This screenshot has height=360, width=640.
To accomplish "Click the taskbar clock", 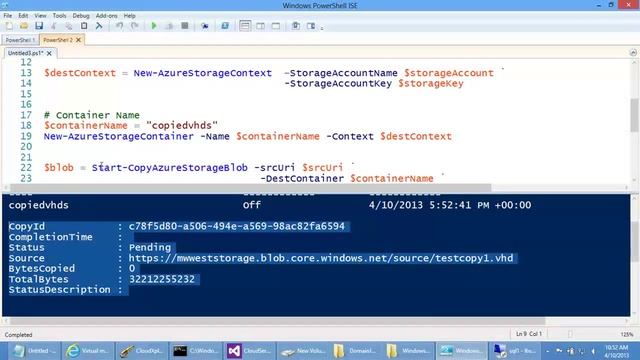I will click(x=616, y=351).
